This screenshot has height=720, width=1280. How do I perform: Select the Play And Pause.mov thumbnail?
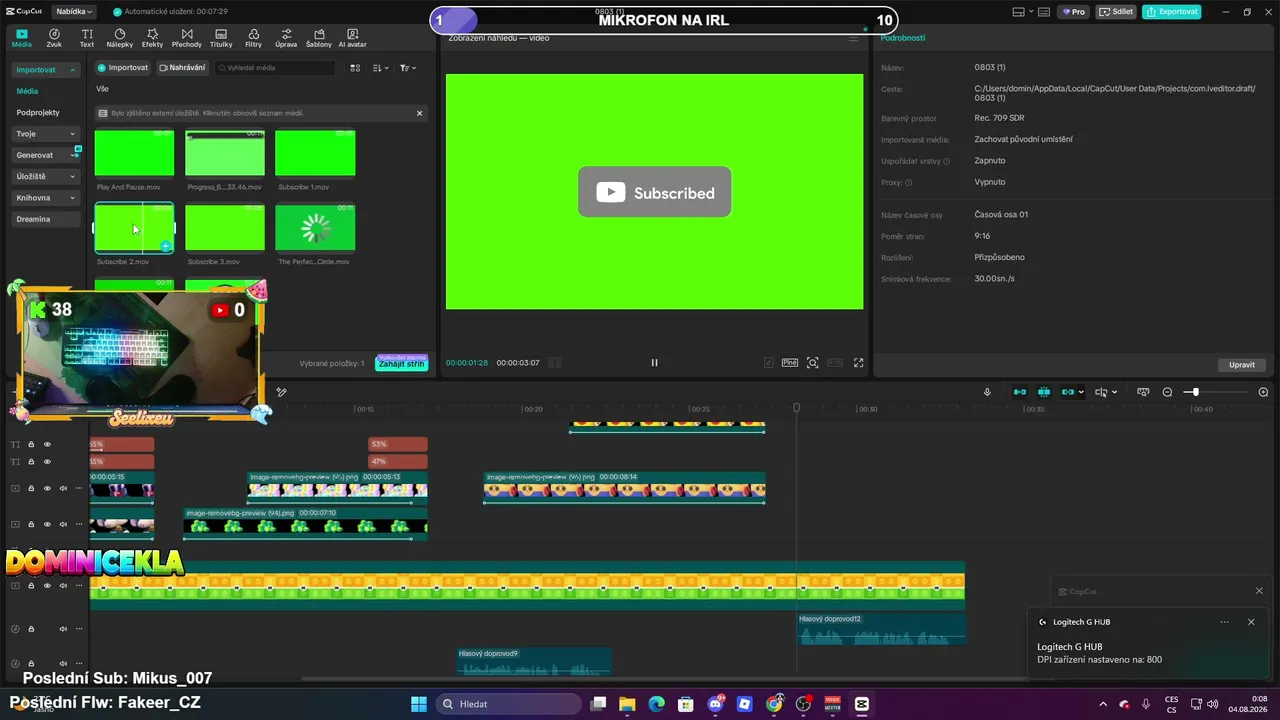pyautogui.click(x=134, y=153)
